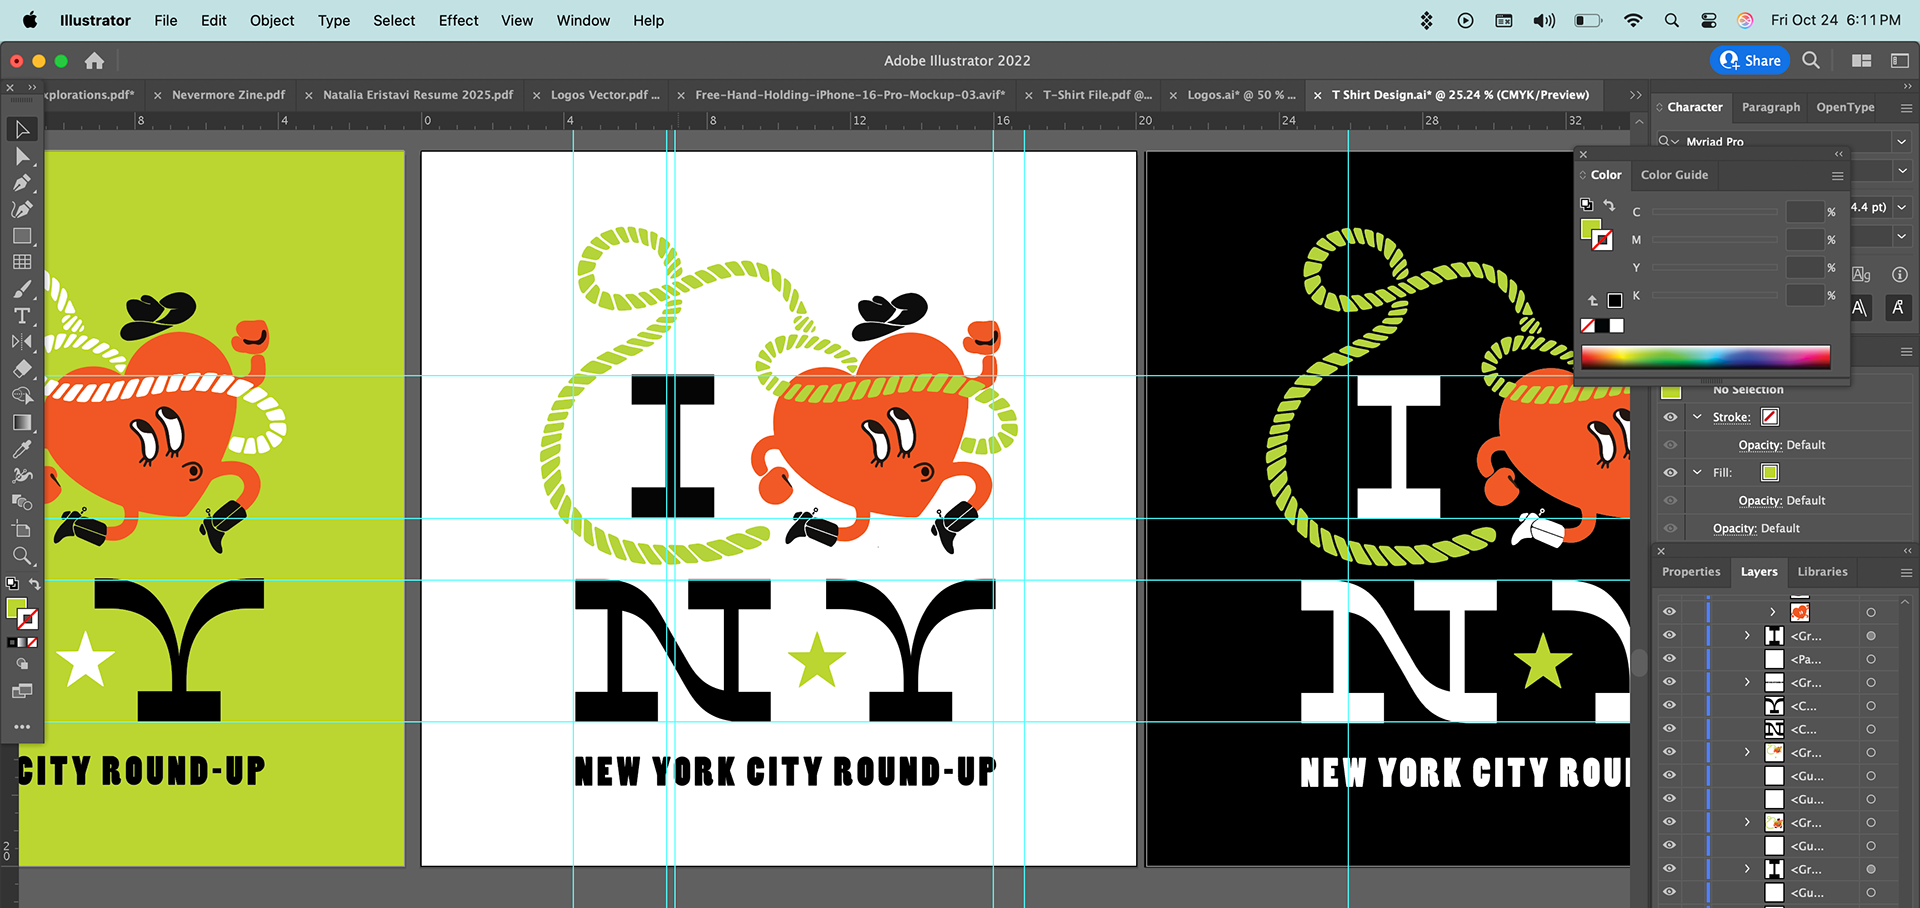
Task: Switch to the Libraries tab
Action: point(1822,572)
